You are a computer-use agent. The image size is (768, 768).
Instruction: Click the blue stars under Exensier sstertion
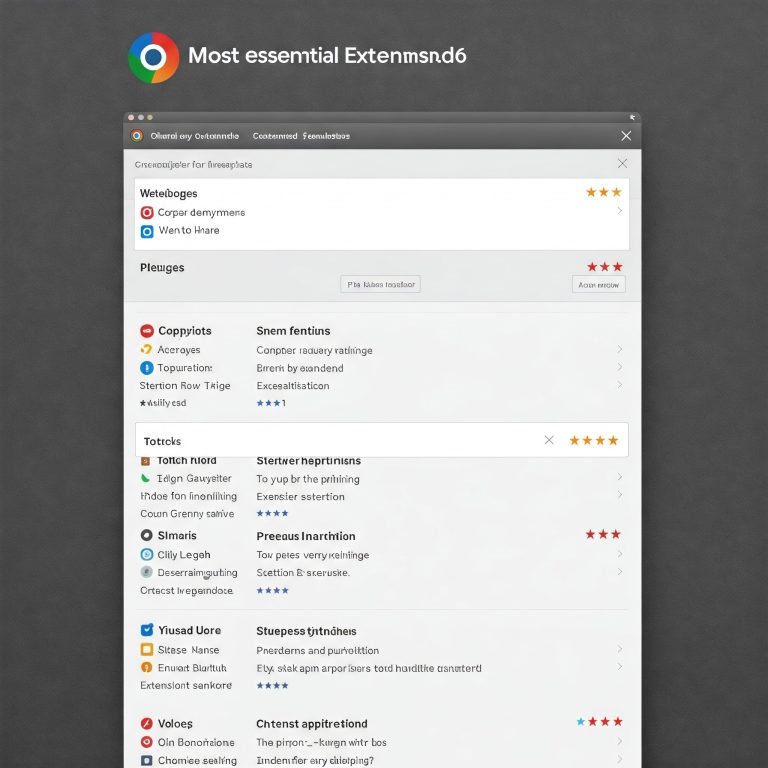(273, 513)
